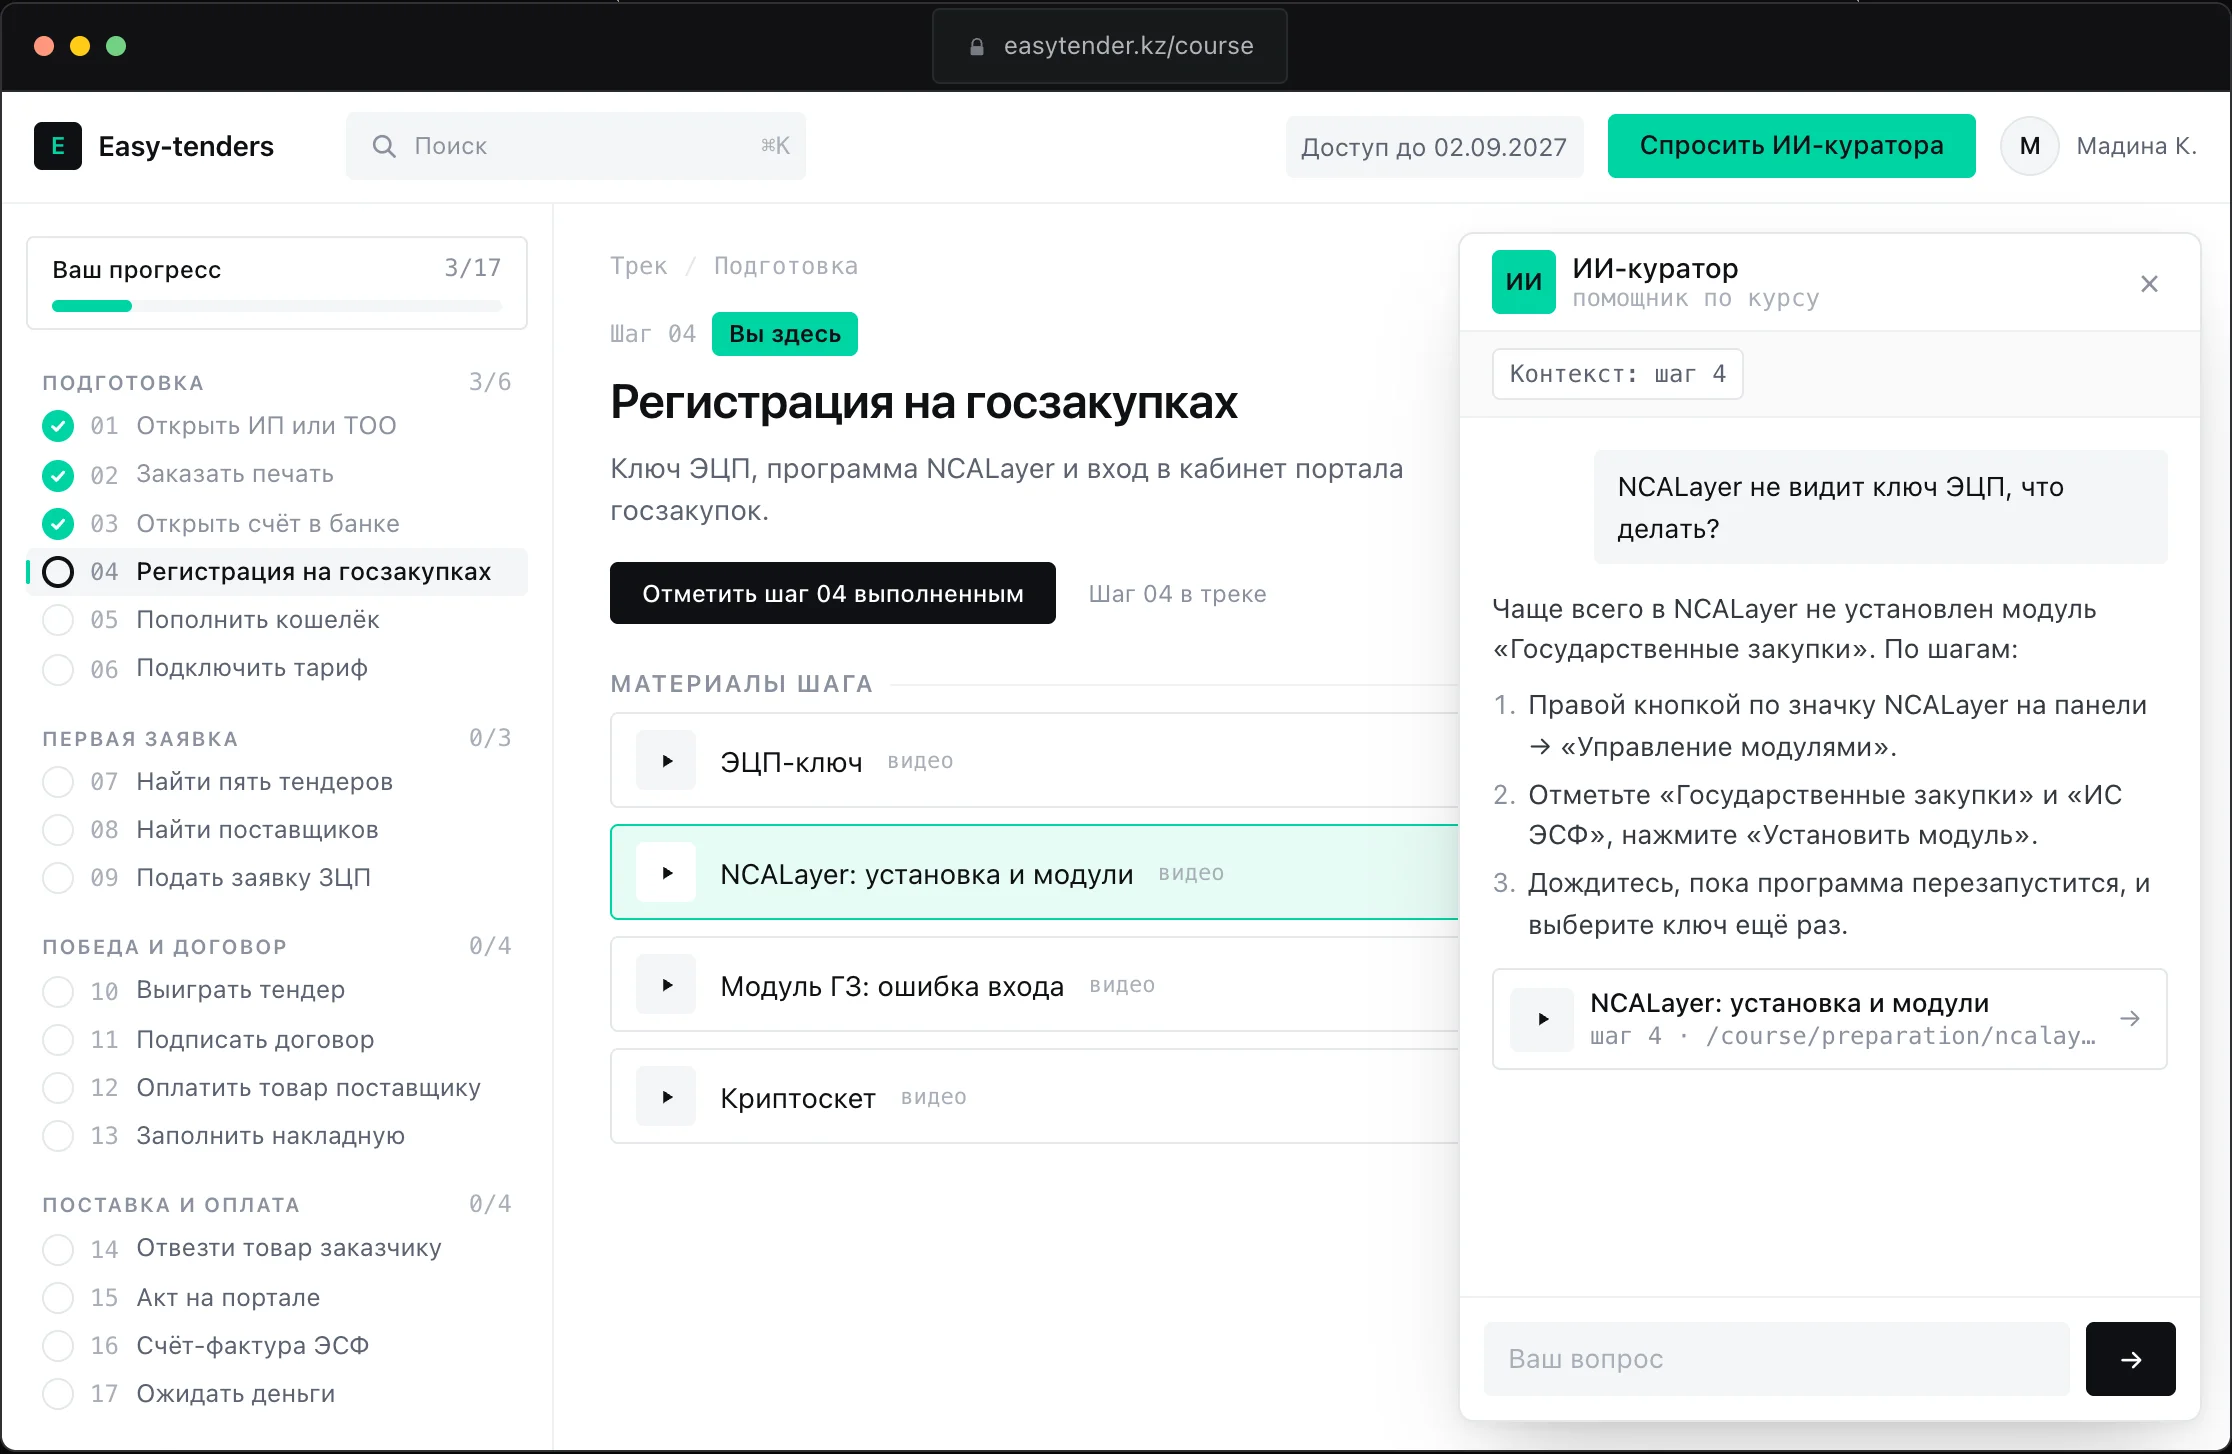Check step 05 Пополнить кошелёк circle
Viewport: 2232px width, 1454px height.
pyautogui.click(x=58, y=620)
